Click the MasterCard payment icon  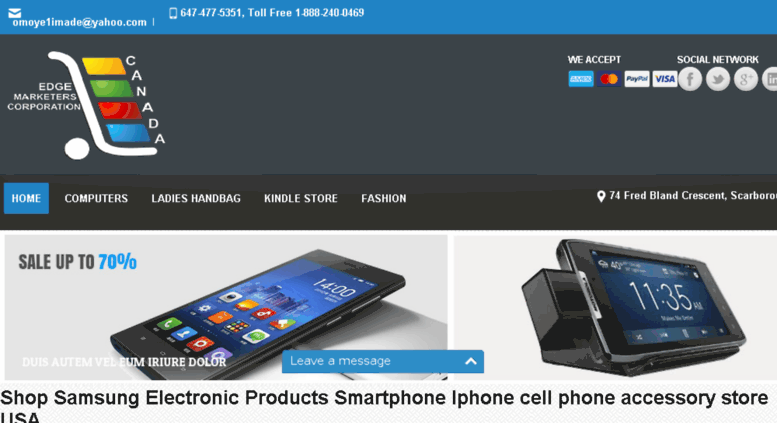(x=609, y=79)
